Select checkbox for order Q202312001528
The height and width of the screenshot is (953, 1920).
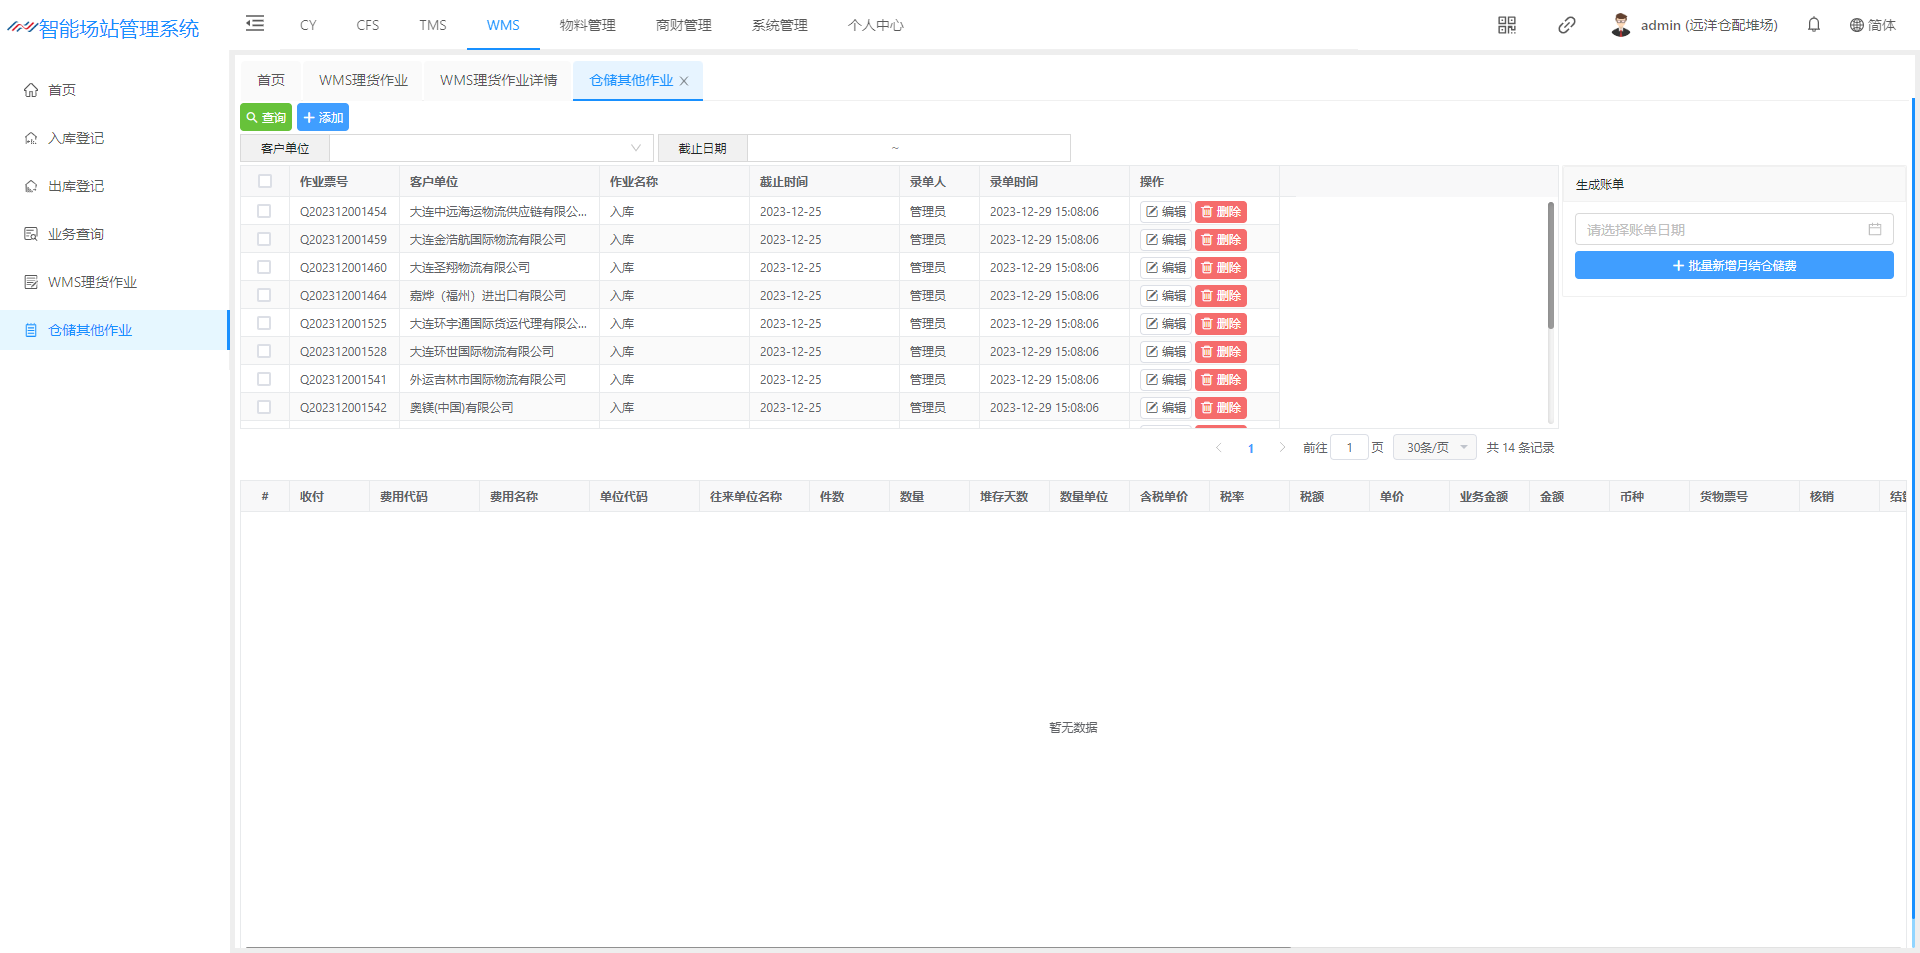click(x=264, y=352)
